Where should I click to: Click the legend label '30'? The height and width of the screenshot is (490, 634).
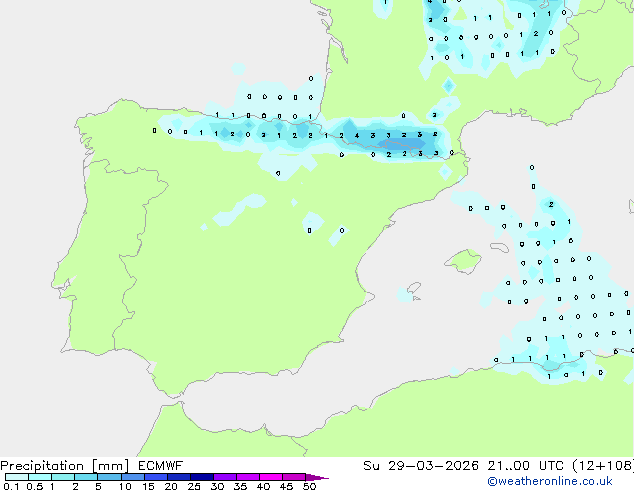coord(217,486)
